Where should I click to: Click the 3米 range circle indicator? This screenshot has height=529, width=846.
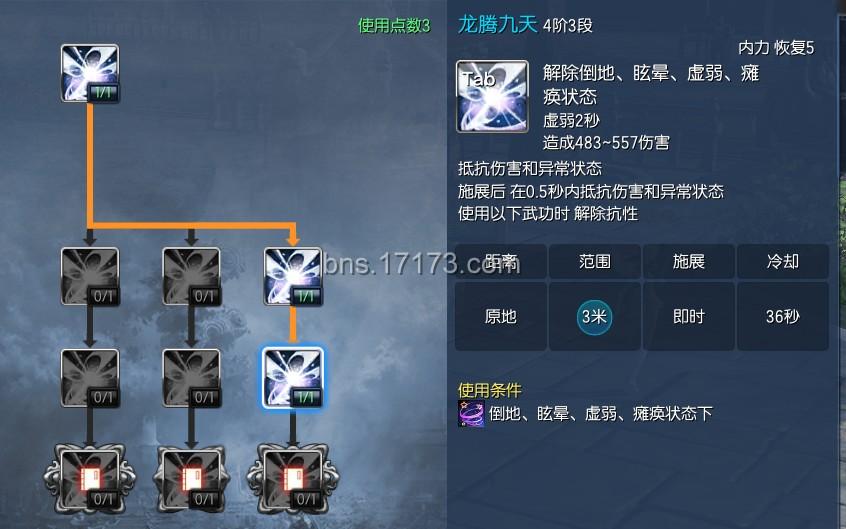coord(594,316)
